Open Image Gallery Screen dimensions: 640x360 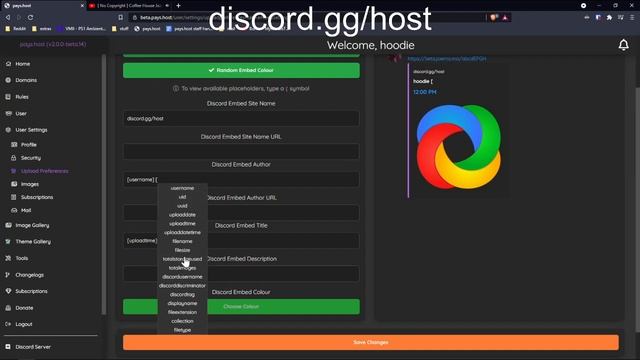[27, 225]
